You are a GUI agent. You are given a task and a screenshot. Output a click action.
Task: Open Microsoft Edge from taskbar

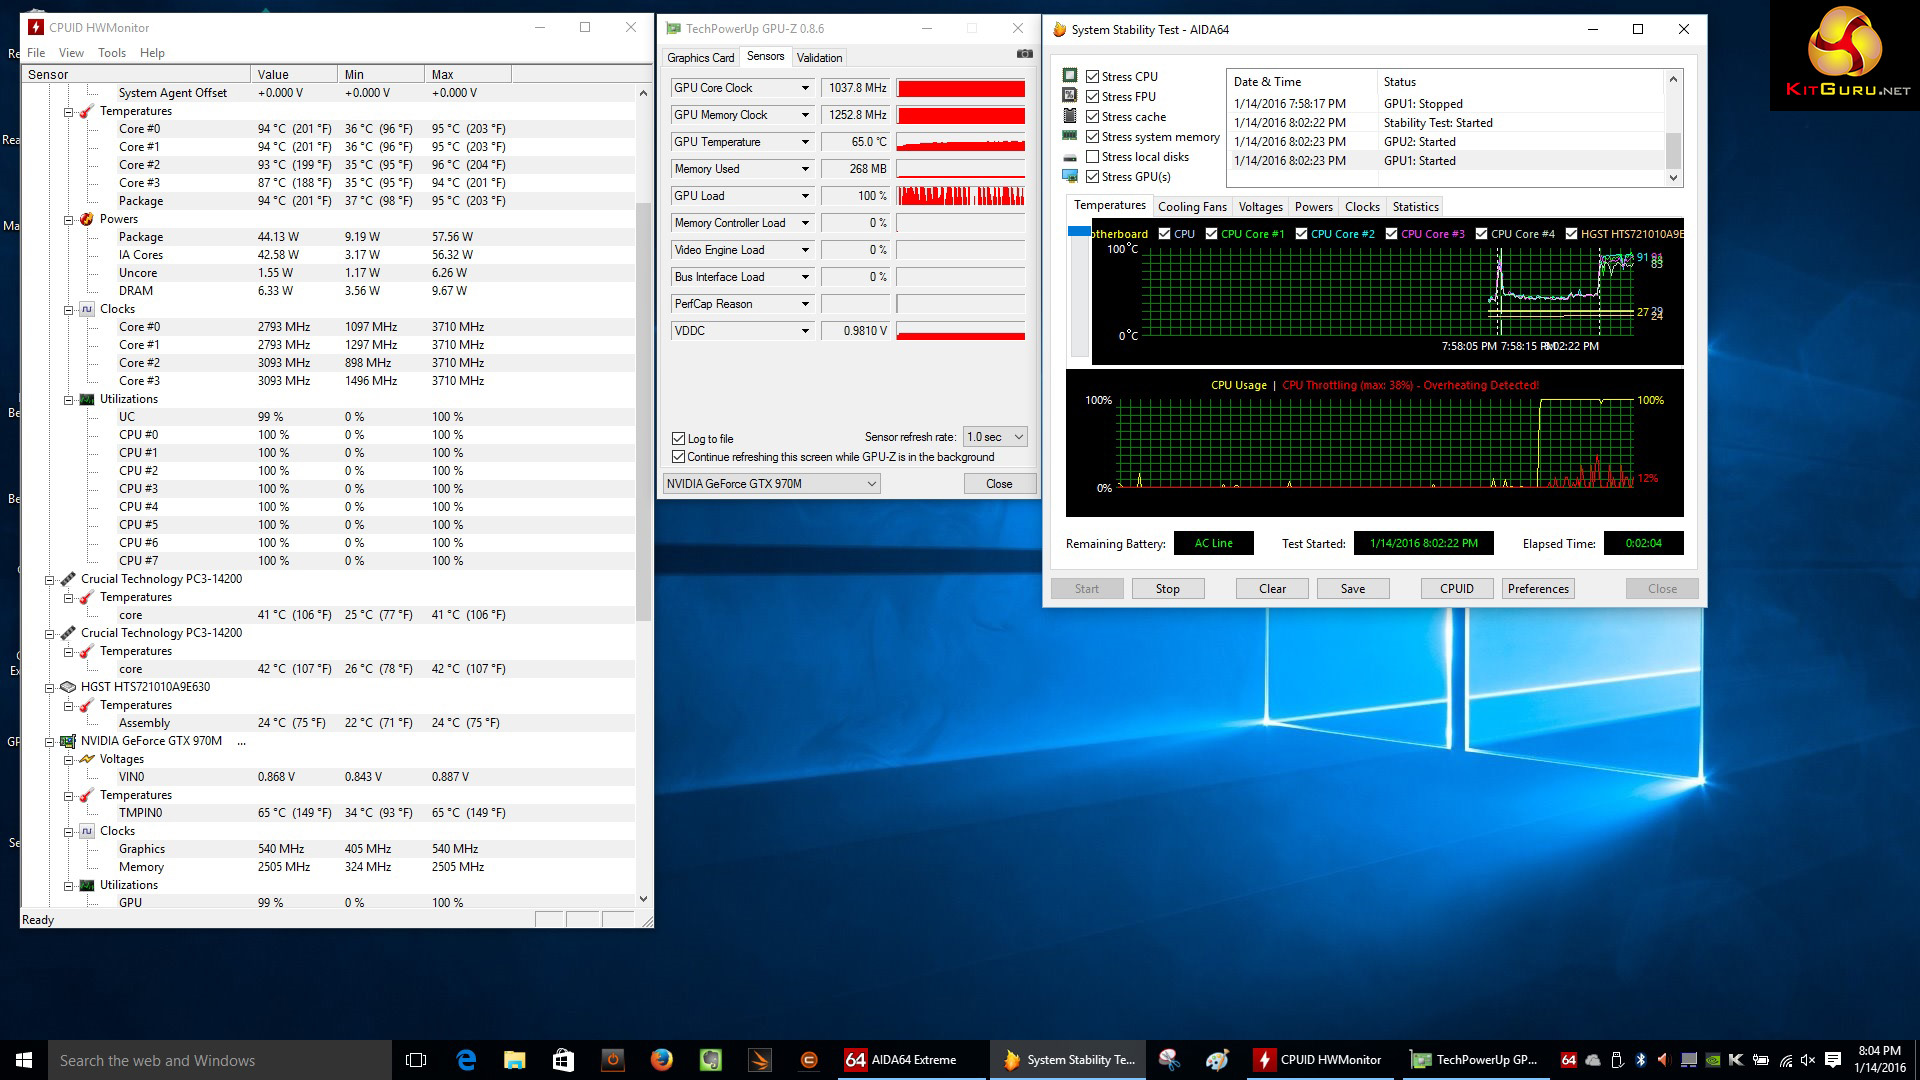tap(466, 1060)
